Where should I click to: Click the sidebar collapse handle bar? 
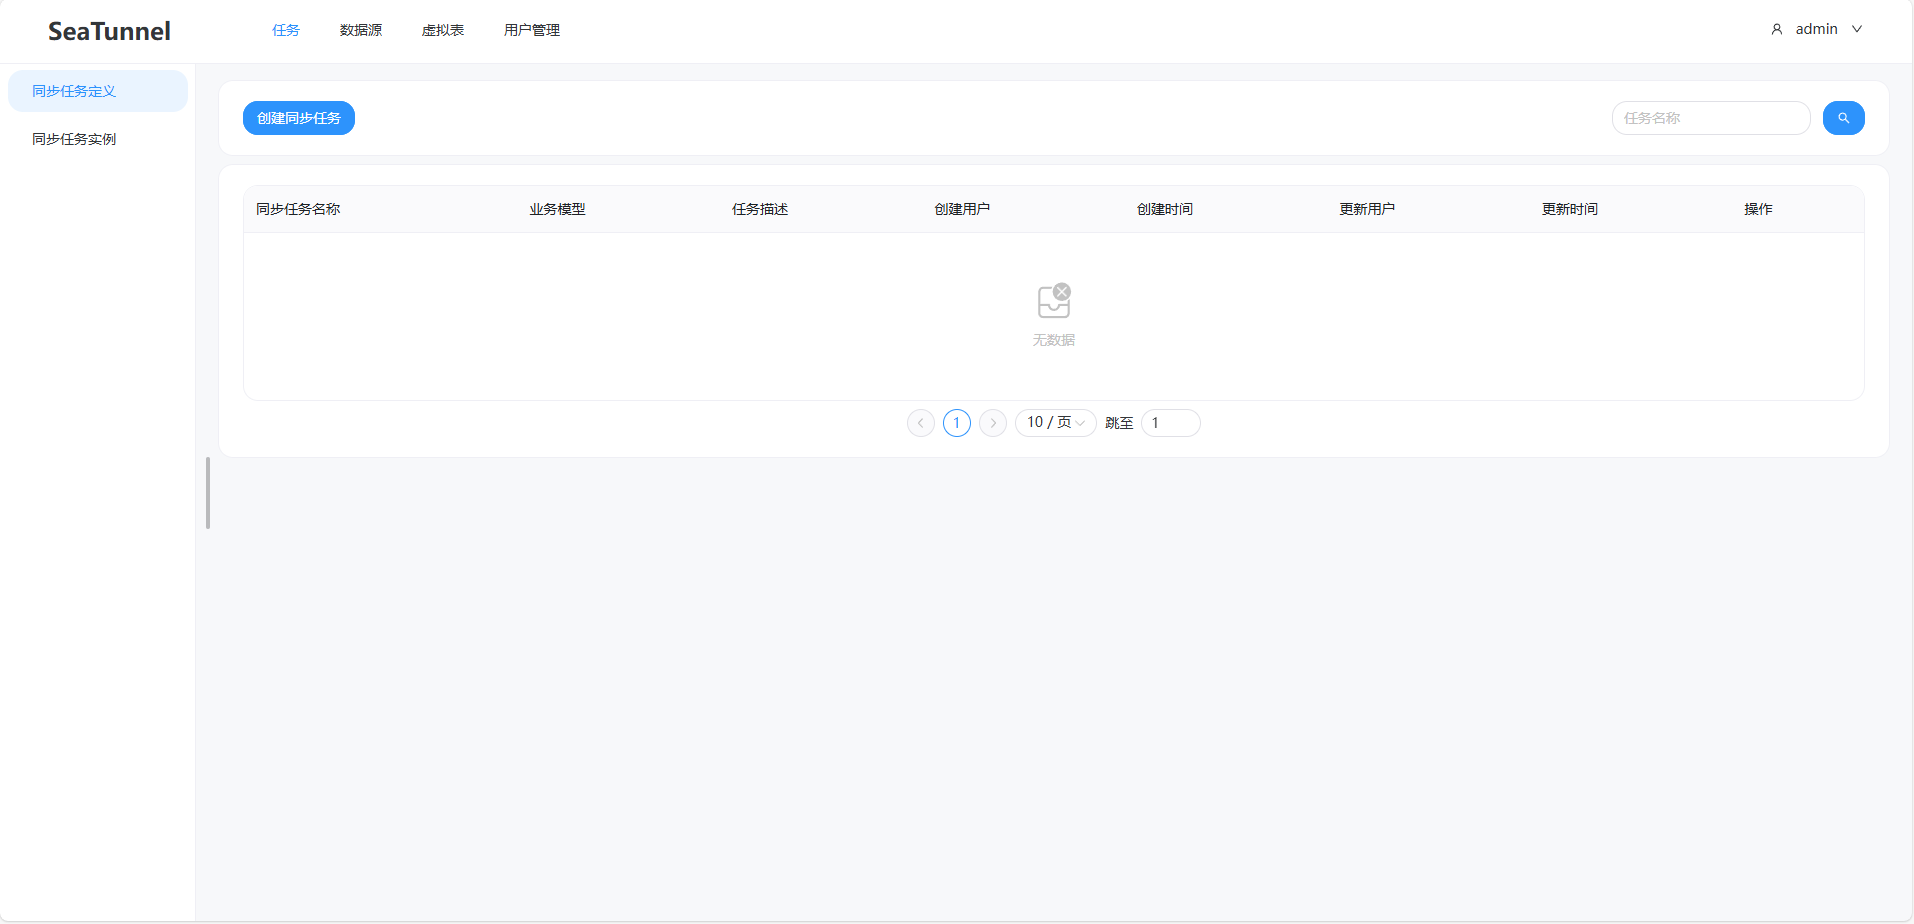(x=208, y=493)
